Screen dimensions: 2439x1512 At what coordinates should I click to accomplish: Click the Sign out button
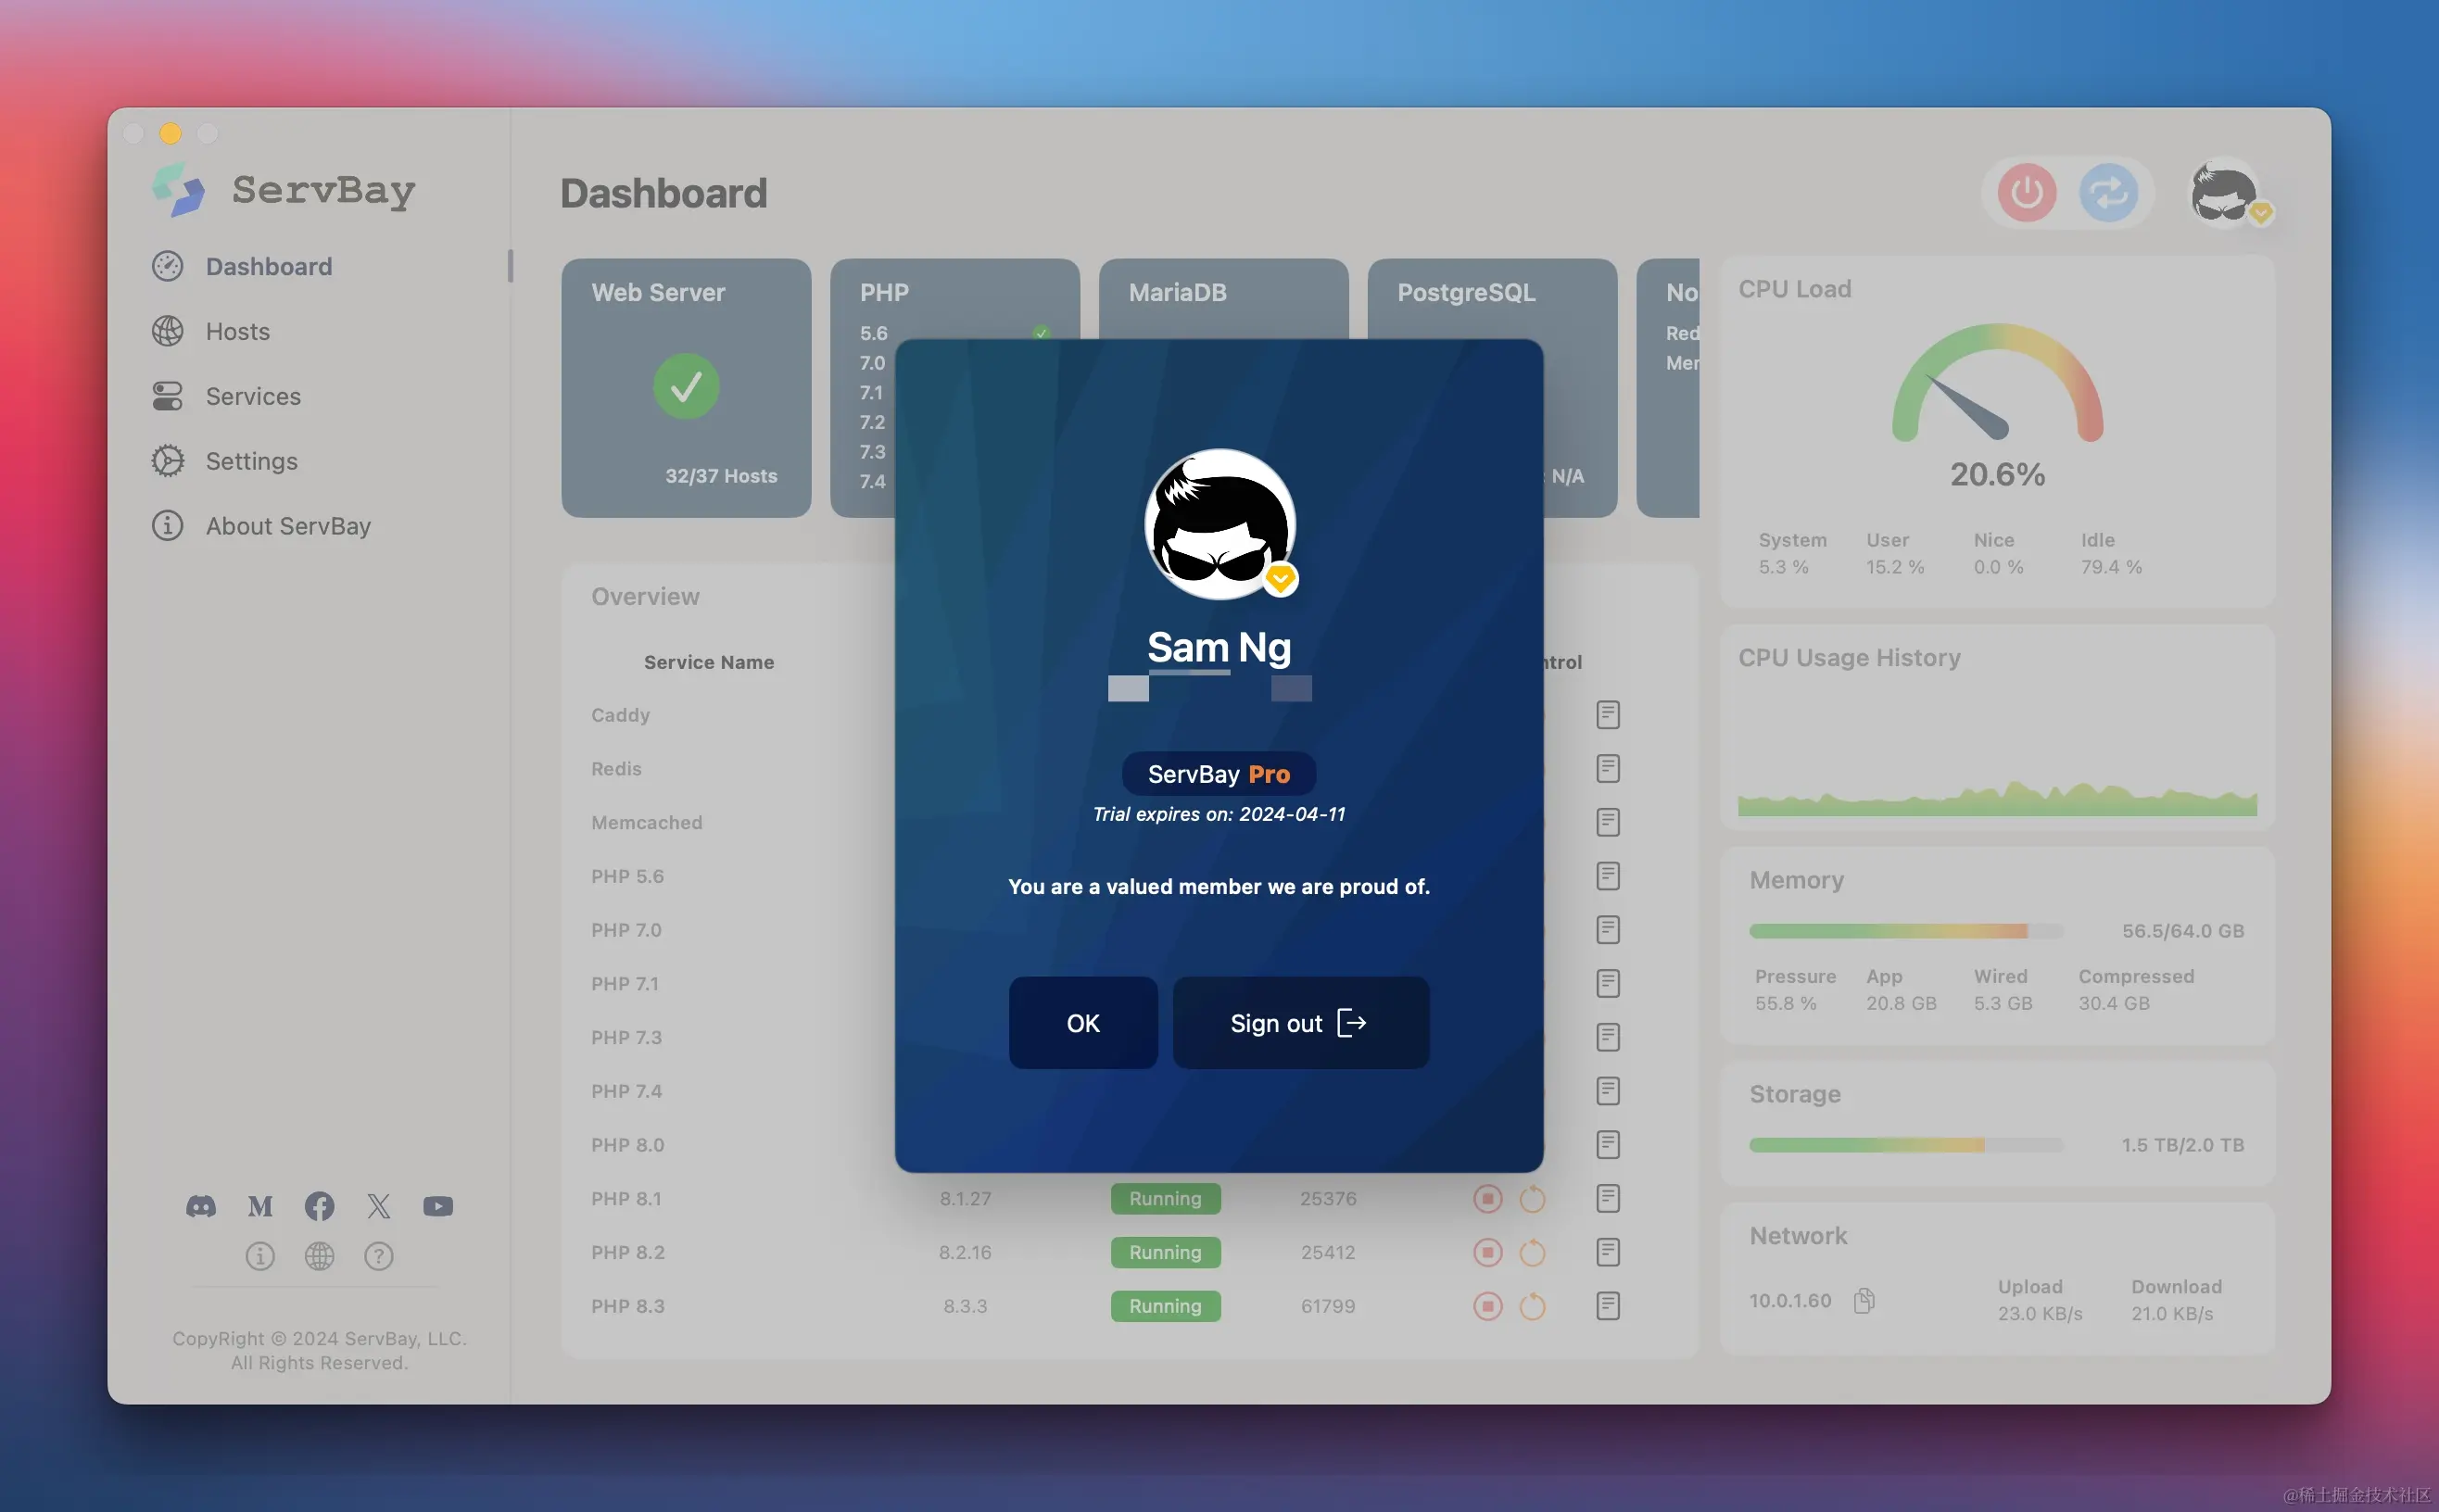[x=1299, y=1023]
